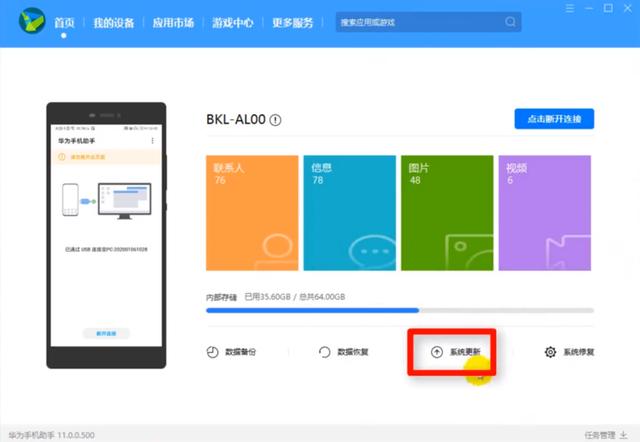Click the internal storage usage bar
The image size is (640, 442).
400,311
